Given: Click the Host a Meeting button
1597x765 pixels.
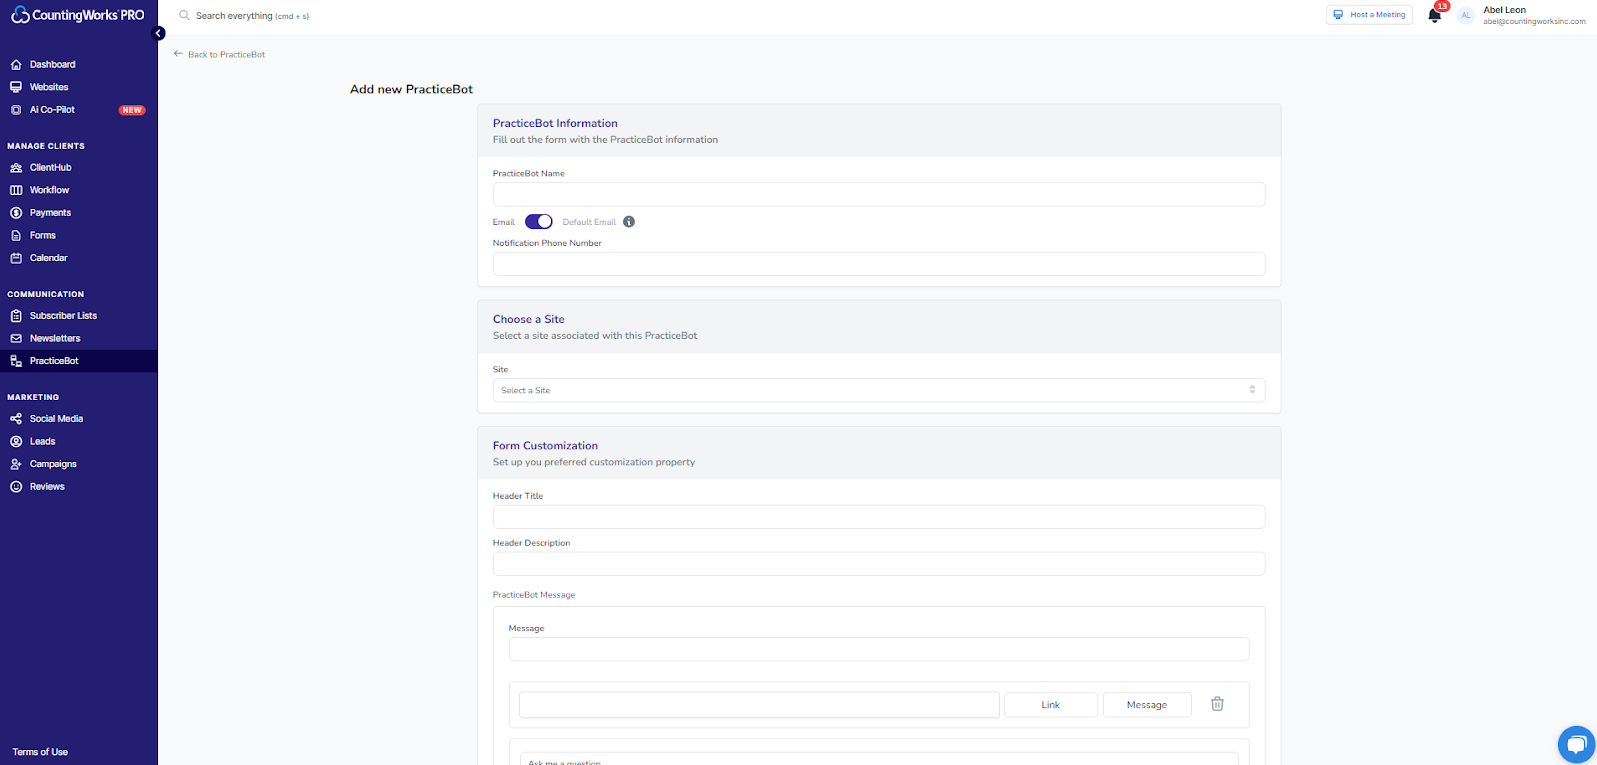Looking at the screenshot, I should click(1369, 15).
